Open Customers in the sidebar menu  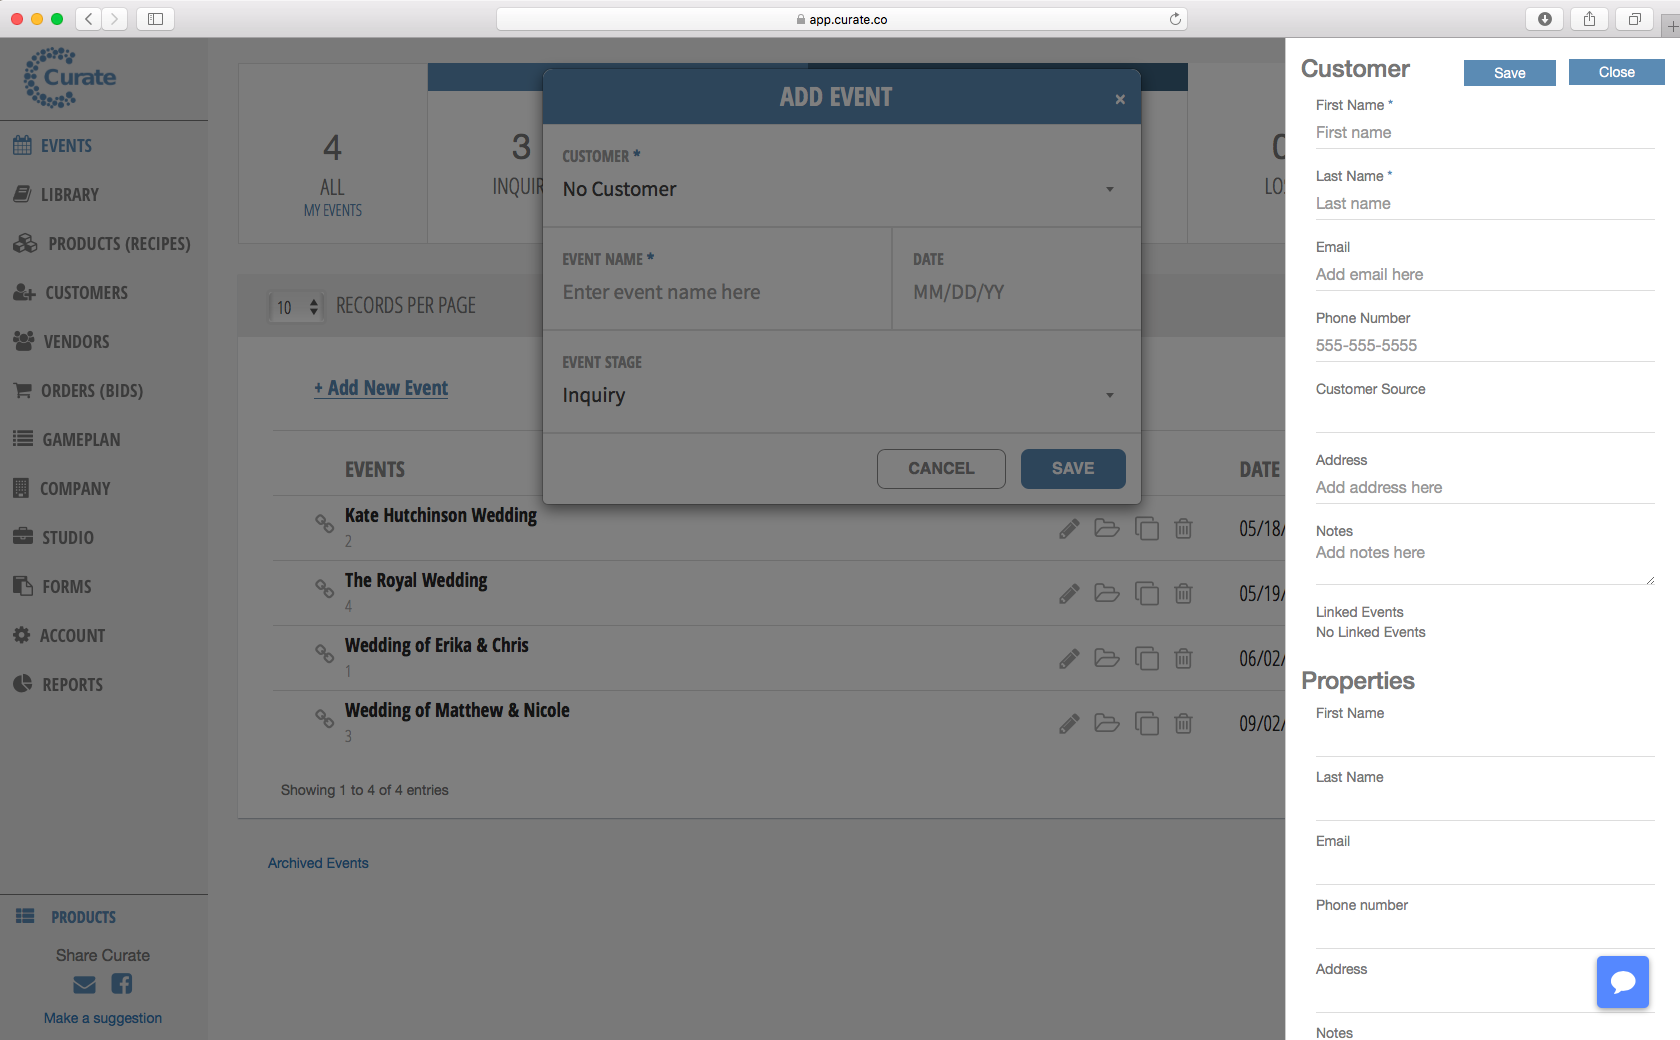pyautogui.click(x=86, y=293)
